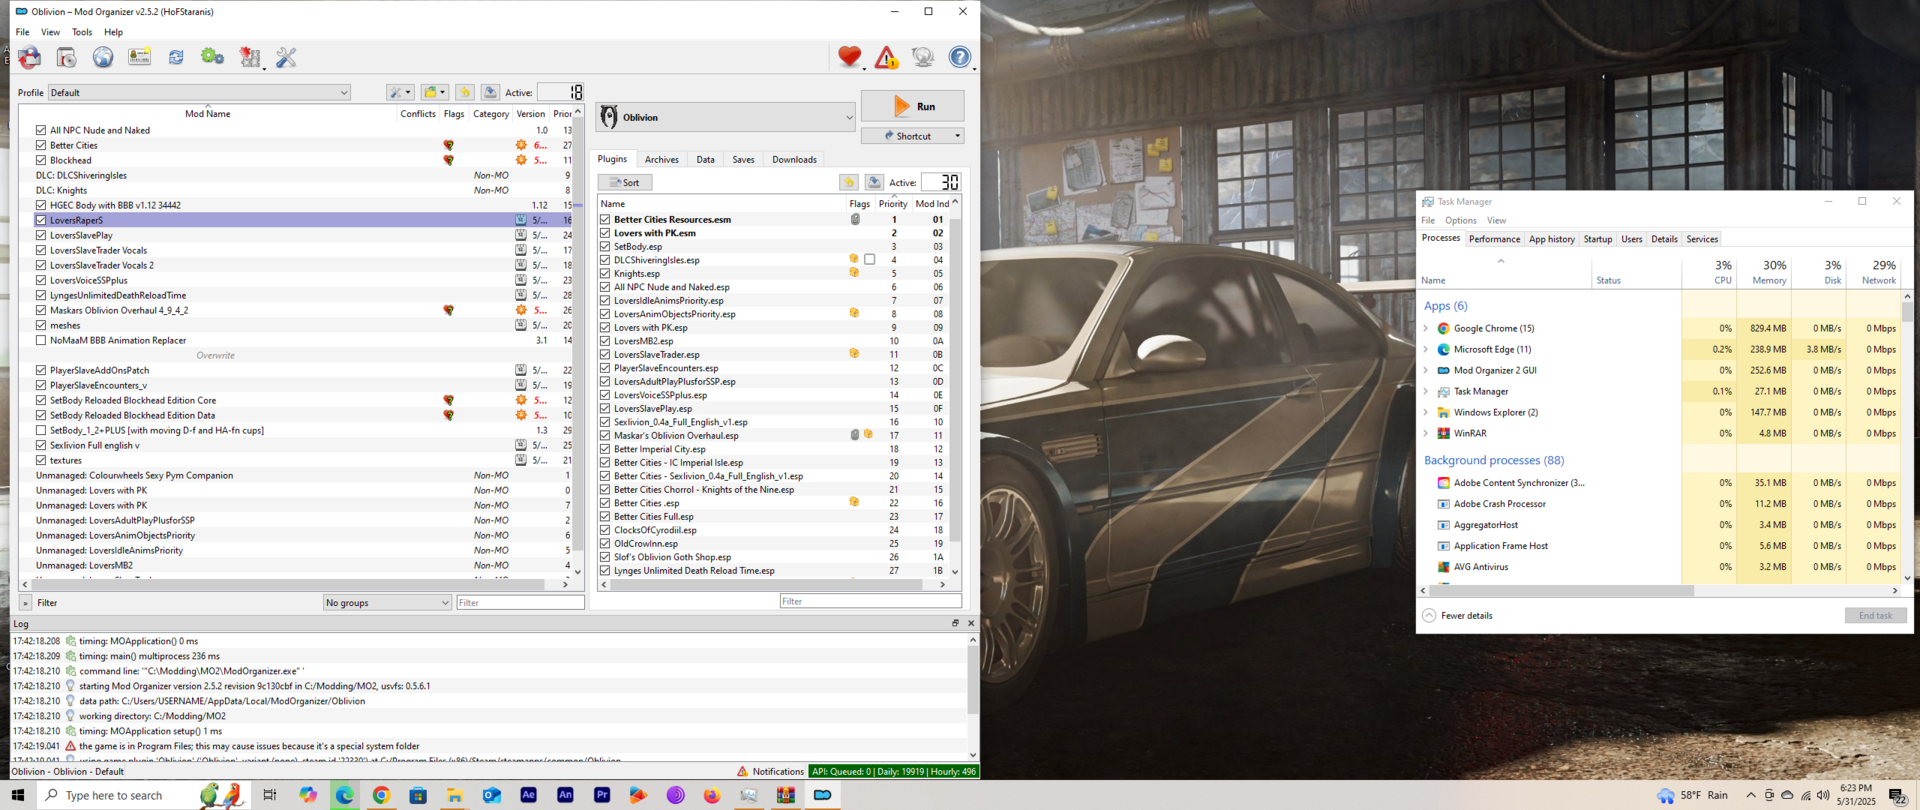Open Modify Executables green gears icon
This screenshot has width=1920, height=810.
click(x=212, y=58)
